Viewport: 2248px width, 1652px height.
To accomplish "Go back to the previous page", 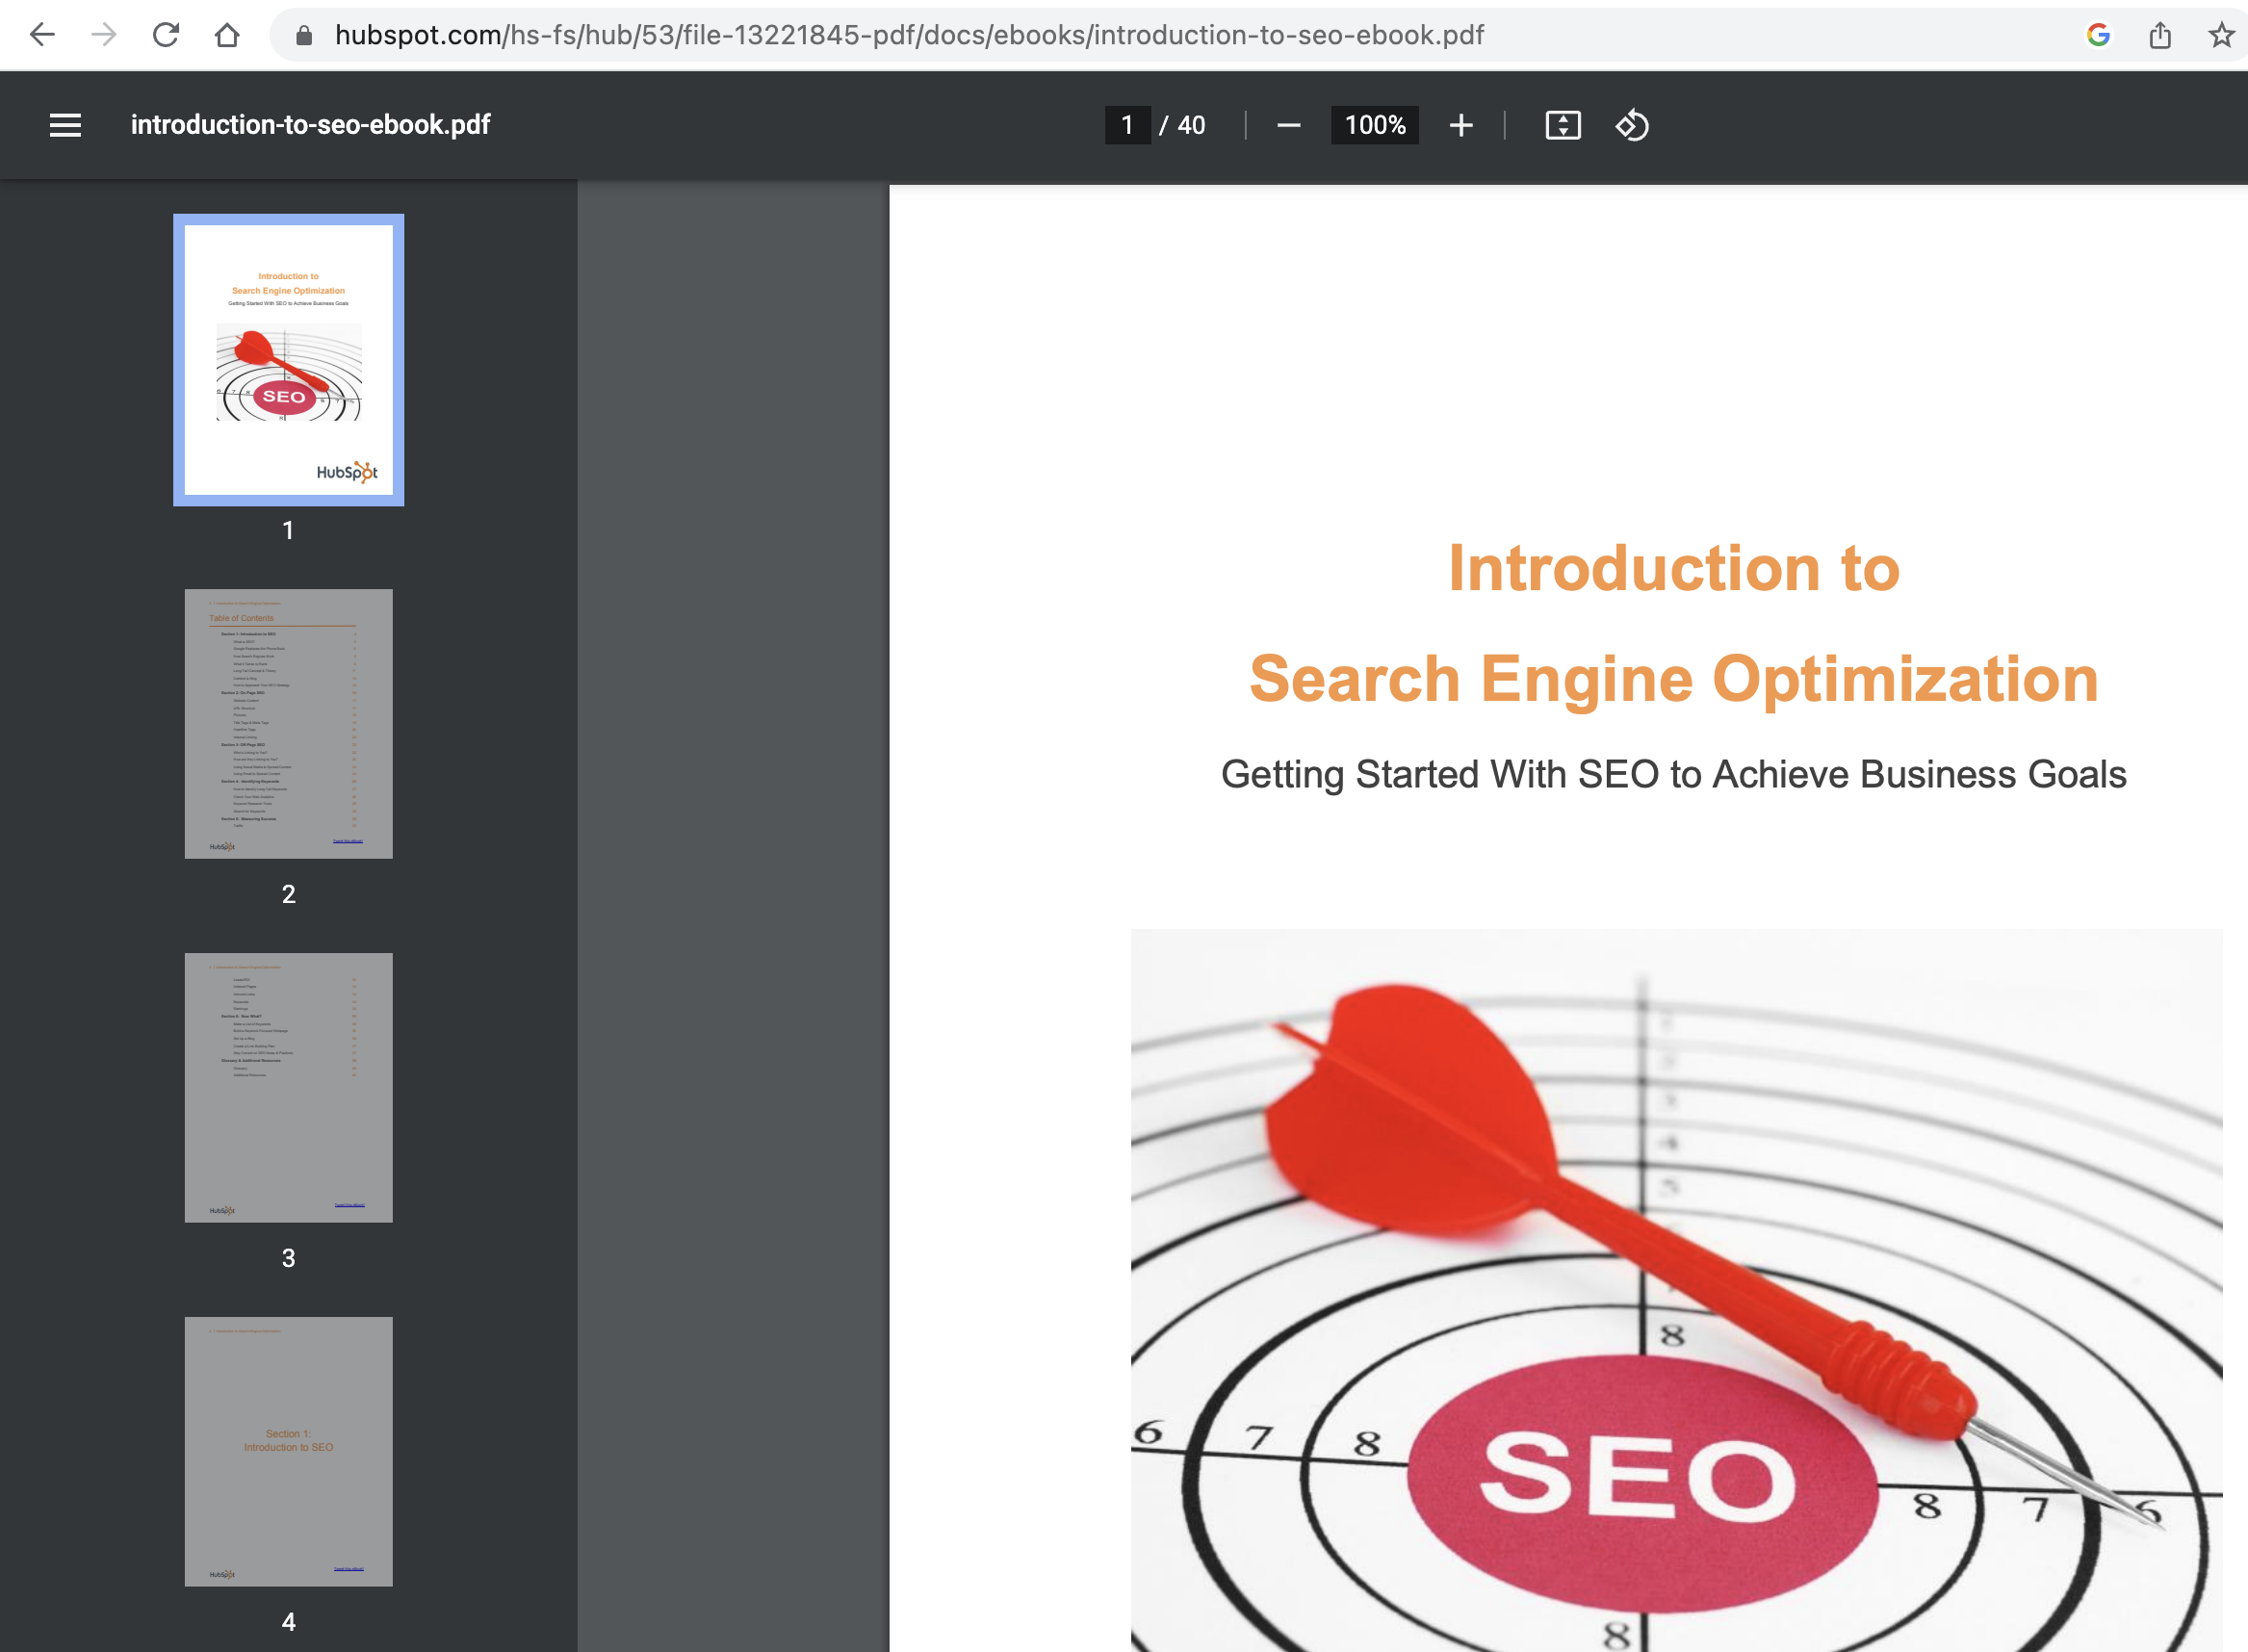I will [x=42, y=35].
